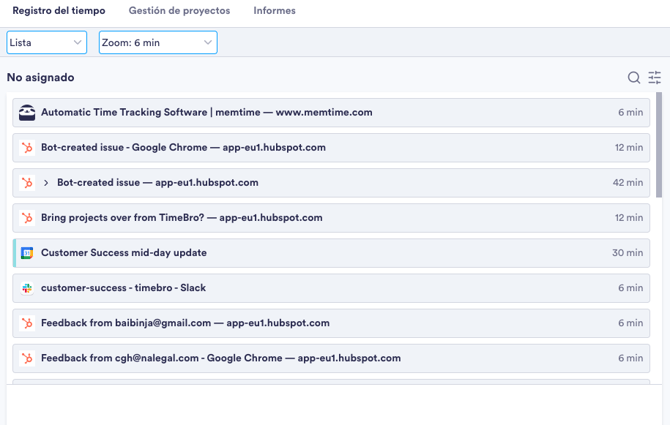Click HubSpot icon next to cgh@nalegal.com feedback

tap(27, 358)
